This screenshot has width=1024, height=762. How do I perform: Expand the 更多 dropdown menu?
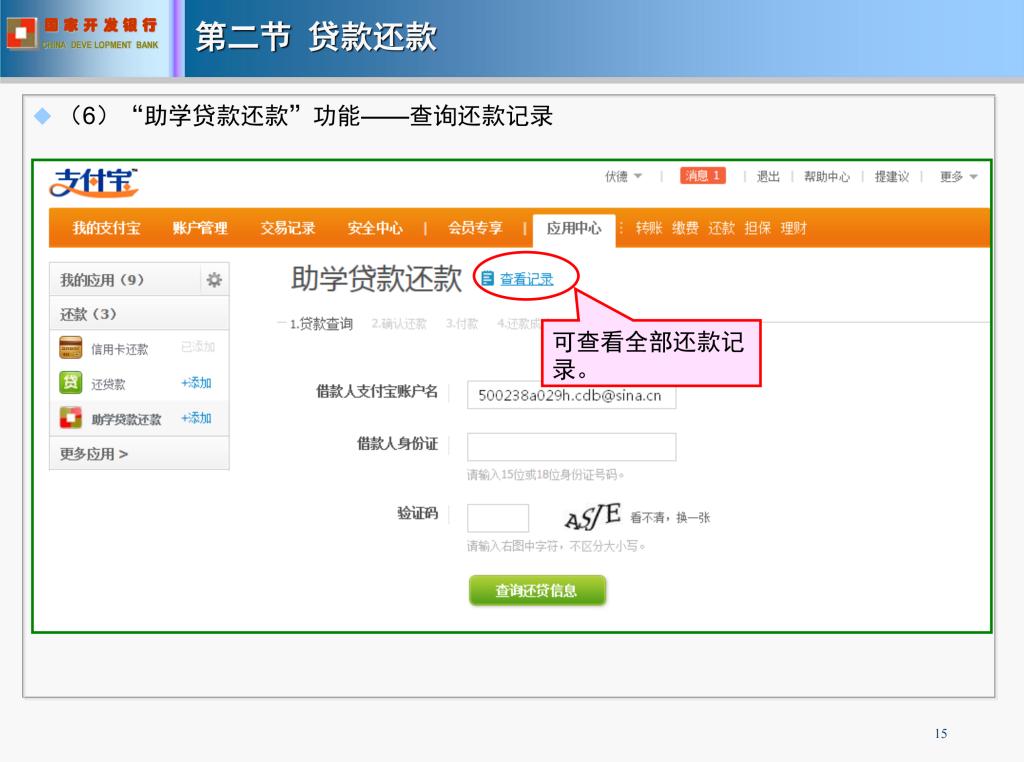point(958,176)
